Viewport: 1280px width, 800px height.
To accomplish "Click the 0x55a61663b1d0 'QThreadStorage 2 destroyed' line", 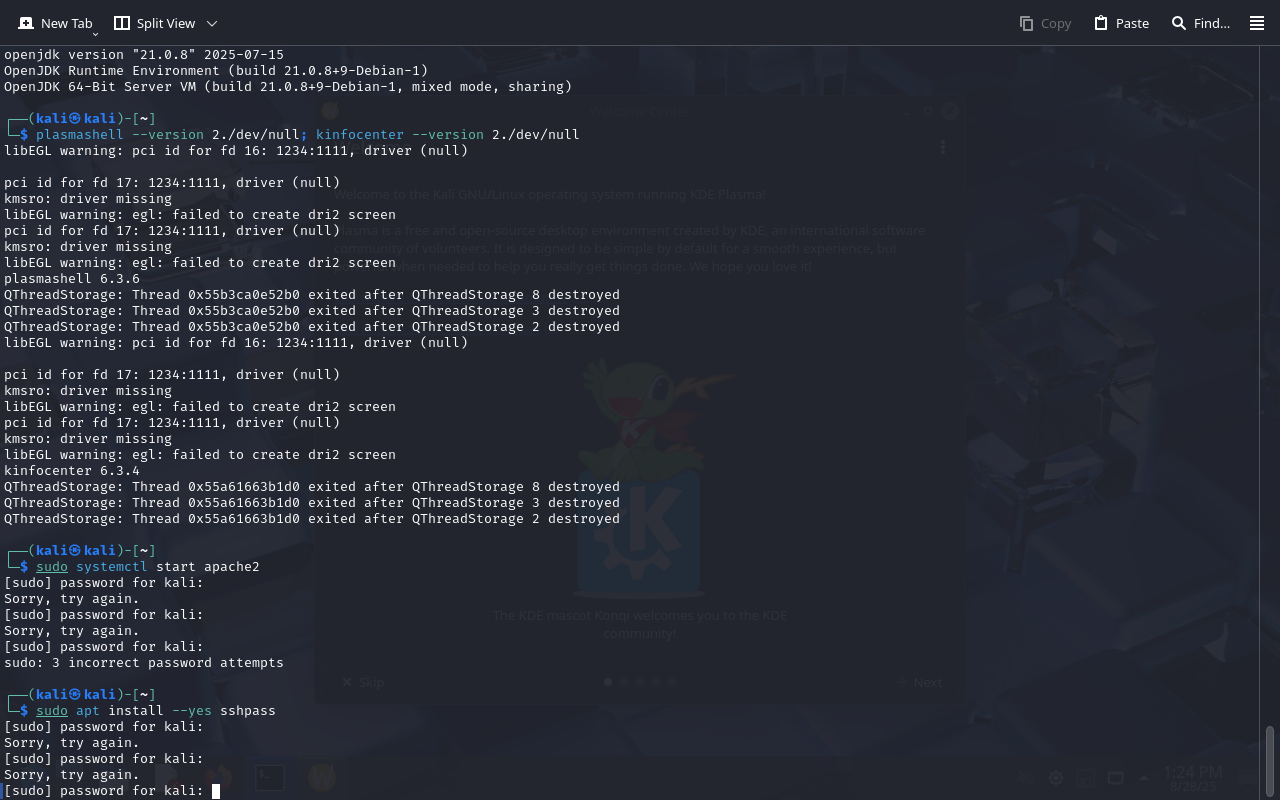I will [x=312, y=519].
